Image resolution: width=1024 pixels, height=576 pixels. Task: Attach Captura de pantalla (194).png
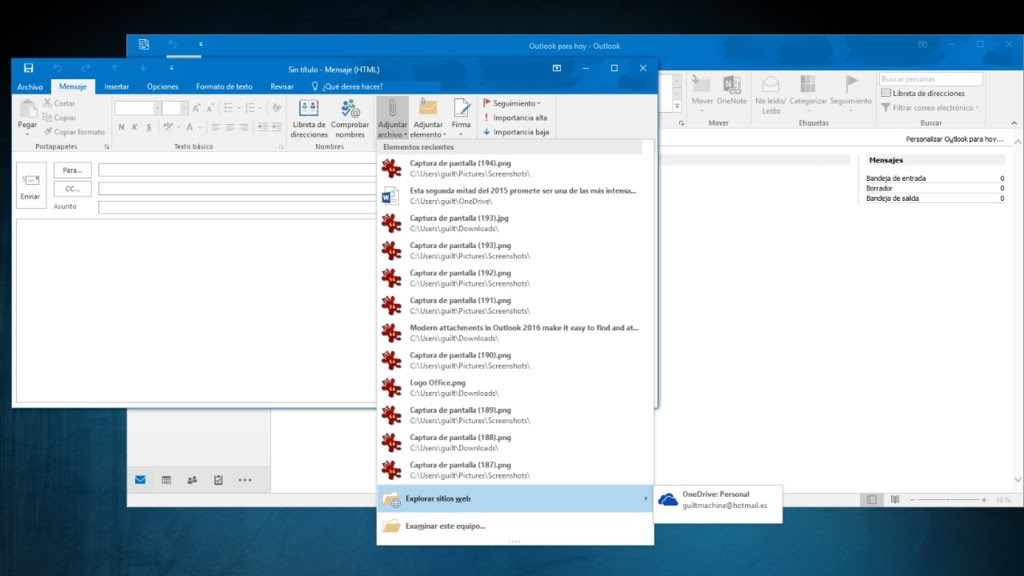tap(515, 168)
